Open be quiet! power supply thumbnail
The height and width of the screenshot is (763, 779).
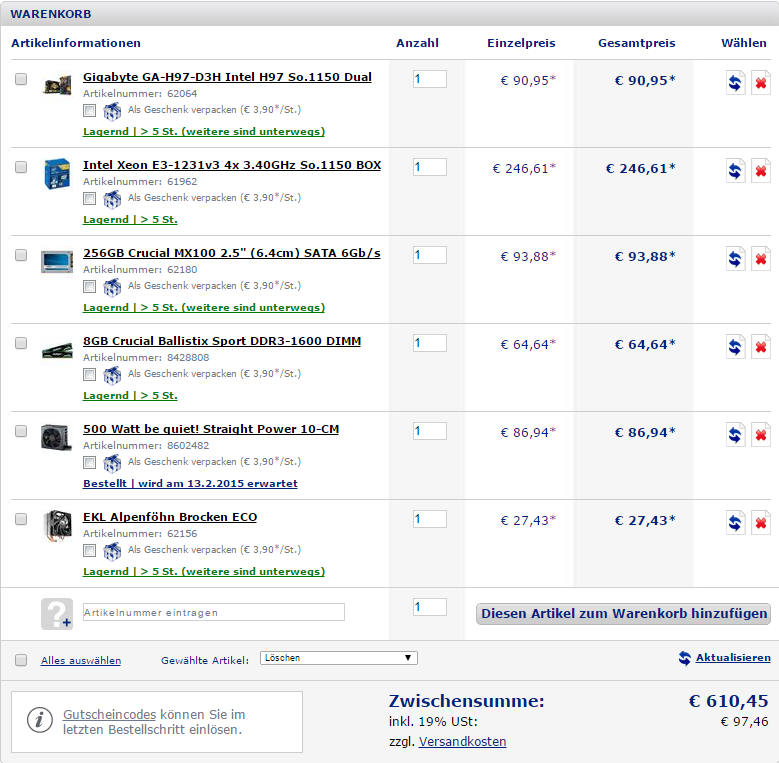(57, 437)
